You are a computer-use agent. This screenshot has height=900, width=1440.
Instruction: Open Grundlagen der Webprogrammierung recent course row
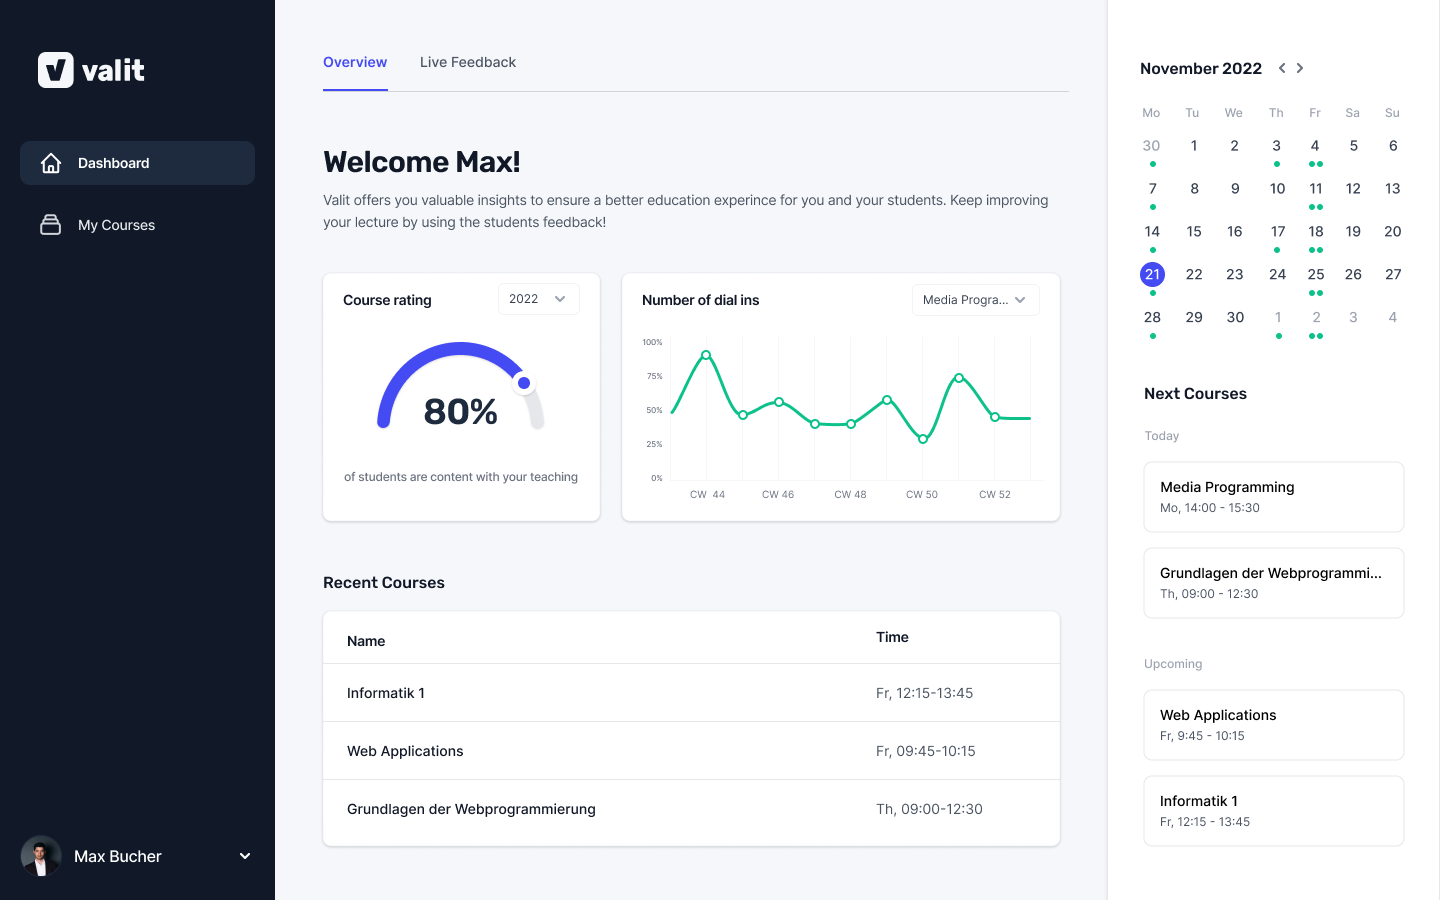[691, 809]
